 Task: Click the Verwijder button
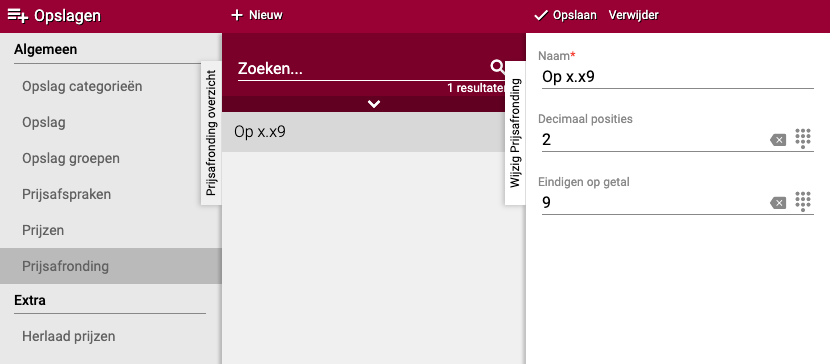pos(633,15)
